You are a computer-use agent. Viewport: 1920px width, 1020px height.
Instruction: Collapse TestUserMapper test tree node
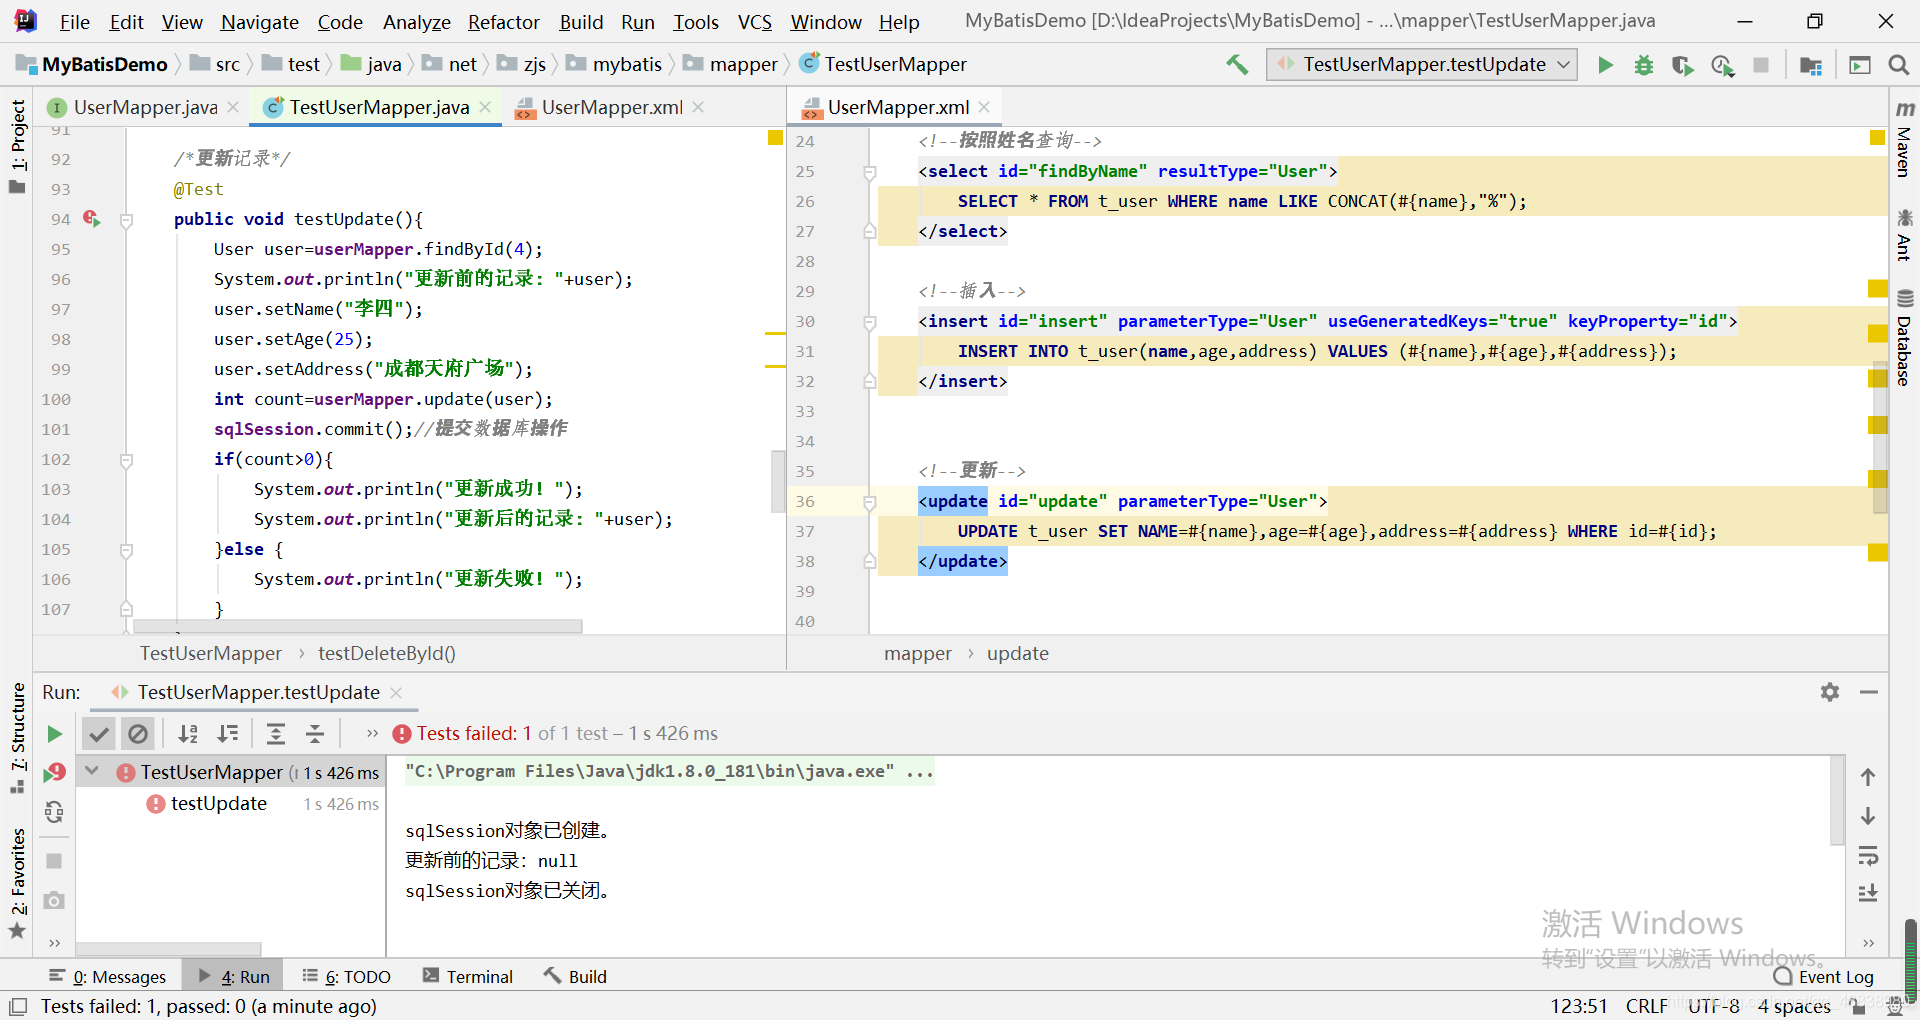point(92,771)
